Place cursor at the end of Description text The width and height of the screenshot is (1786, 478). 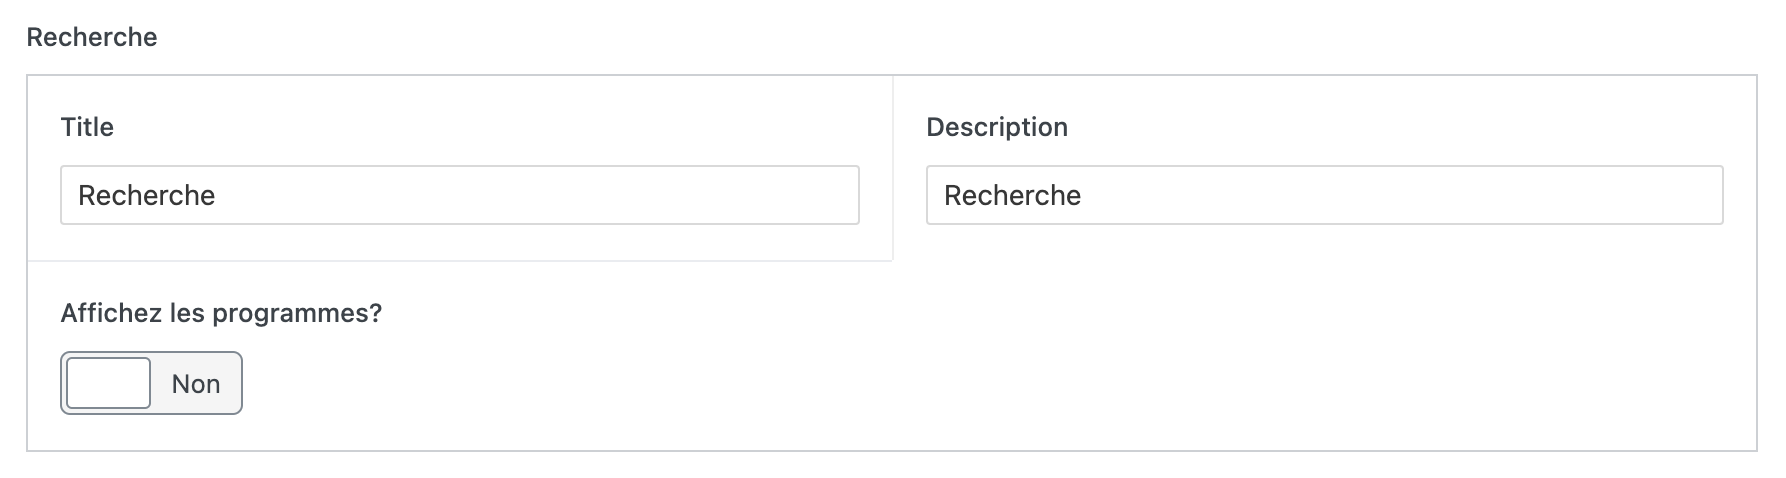tap(1083, 195)
